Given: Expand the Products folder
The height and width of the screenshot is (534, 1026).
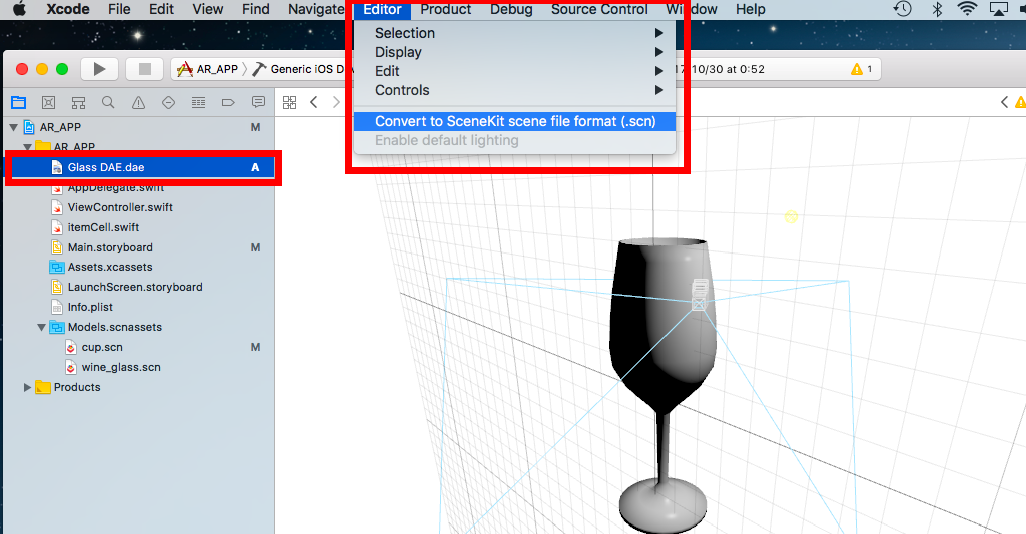Looking at the screenshot, I should coord(27,387).
